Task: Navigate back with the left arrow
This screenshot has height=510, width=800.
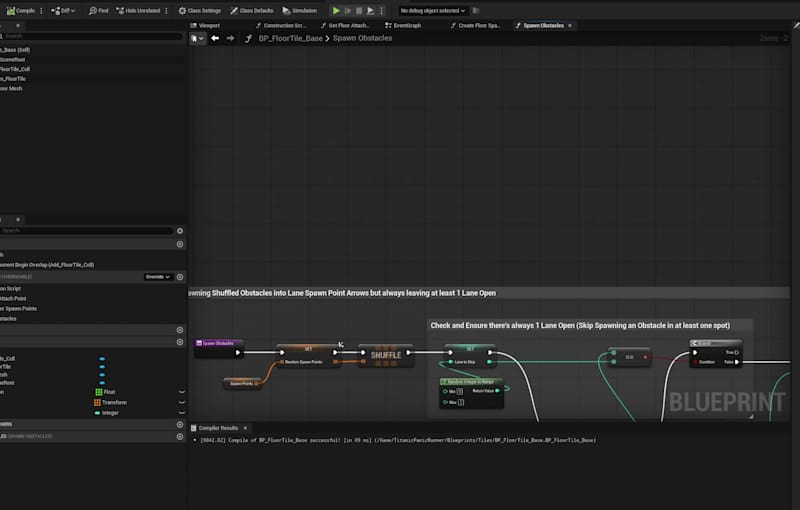Action: [215, 38]
